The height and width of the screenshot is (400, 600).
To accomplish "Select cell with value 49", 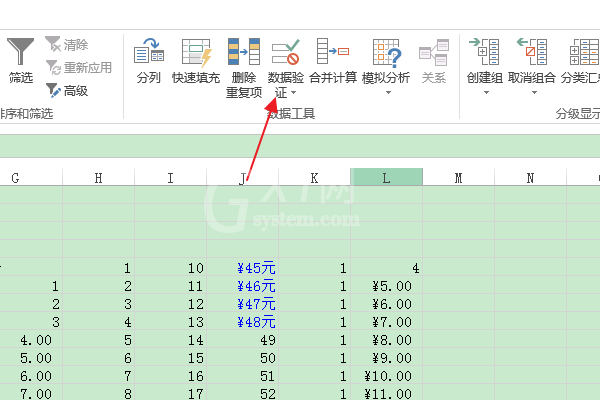I will tap(243, 340).
